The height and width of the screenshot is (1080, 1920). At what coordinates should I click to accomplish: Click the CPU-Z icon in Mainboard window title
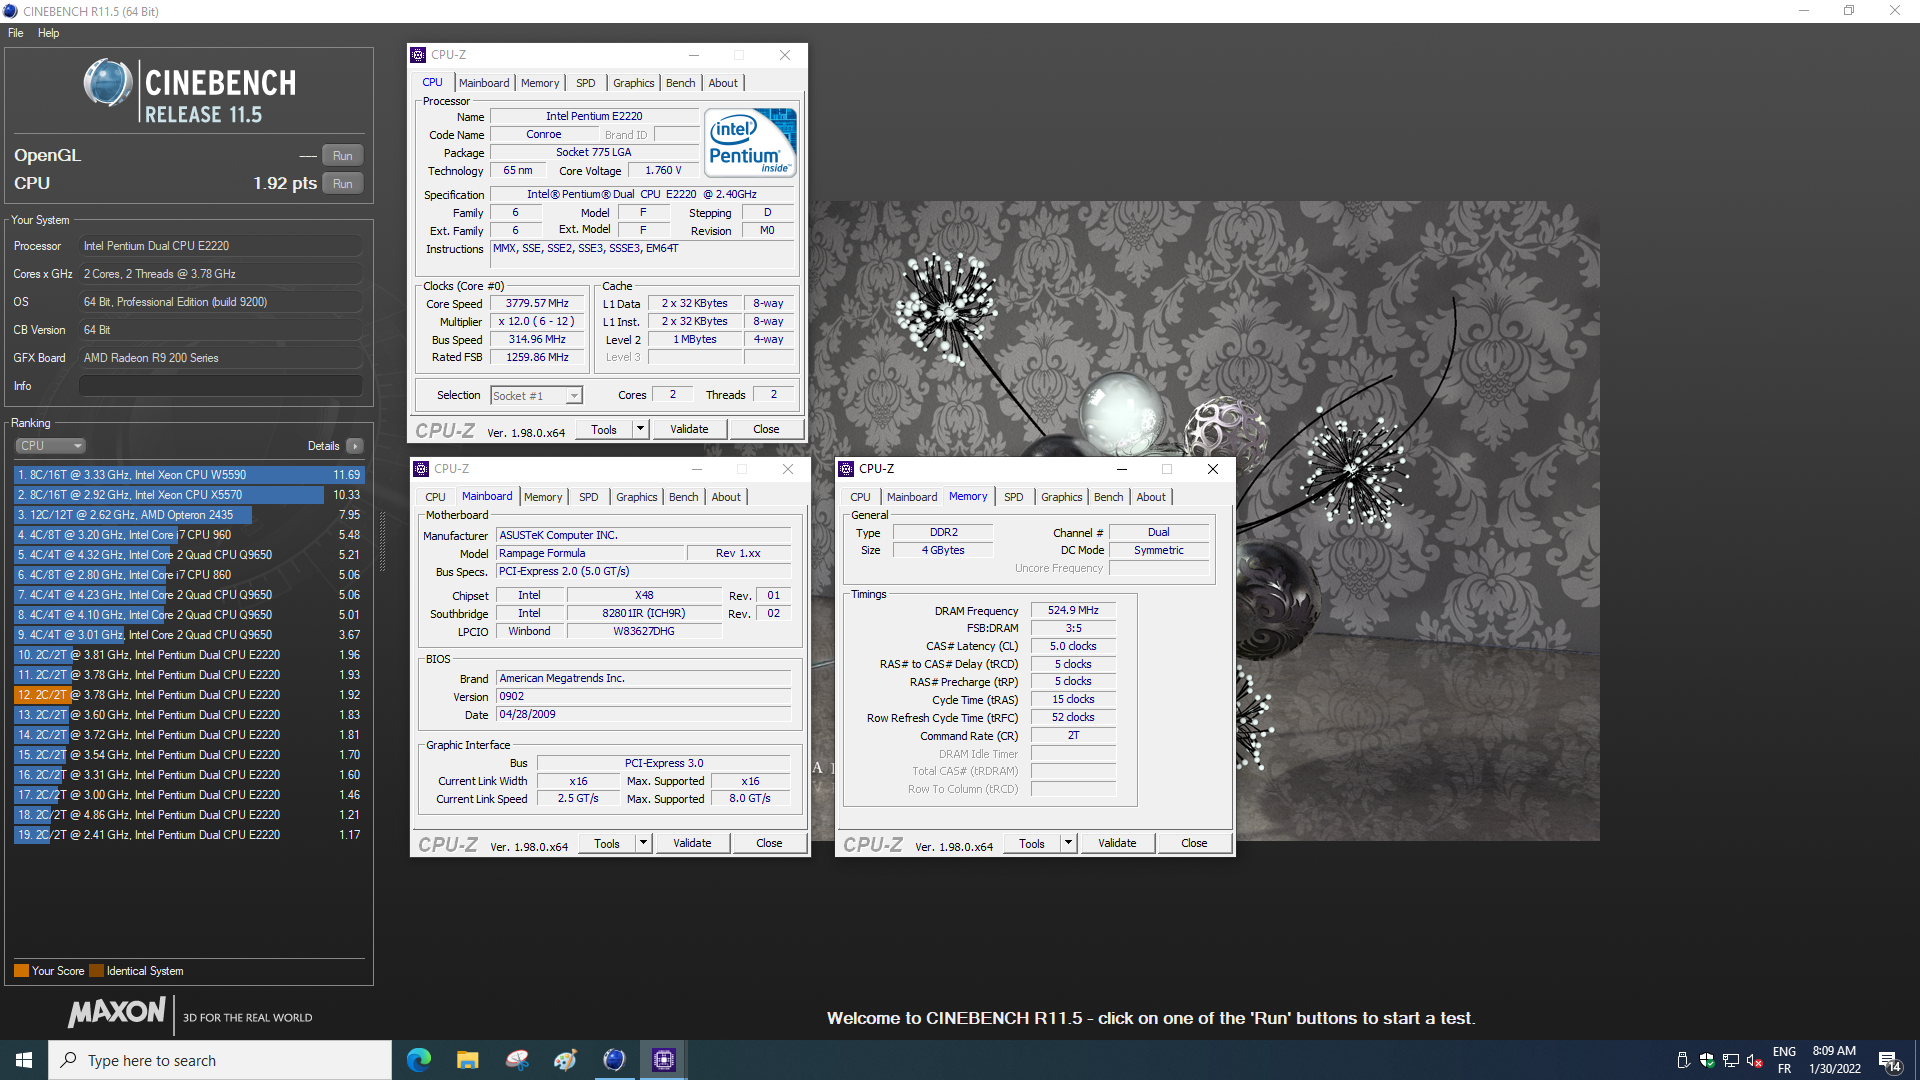[x=421, y=469]
